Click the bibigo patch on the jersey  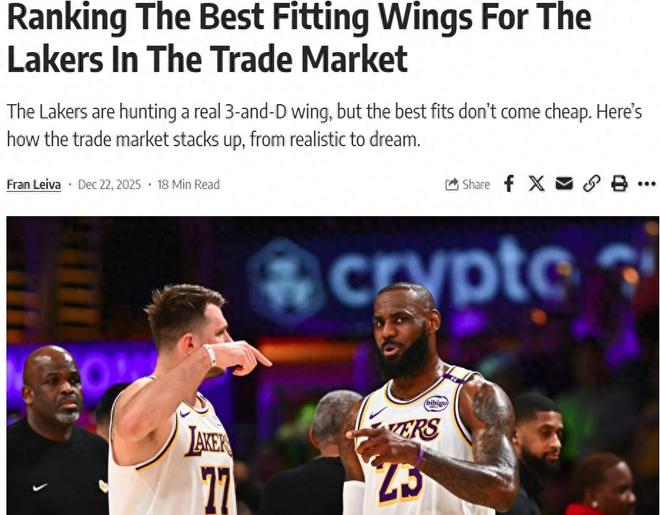coord(436,403)
